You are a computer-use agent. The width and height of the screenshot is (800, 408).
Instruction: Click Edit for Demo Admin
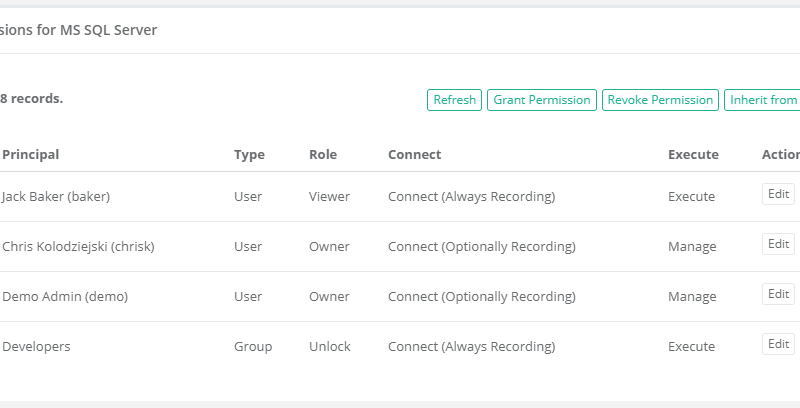pos(778,294)
